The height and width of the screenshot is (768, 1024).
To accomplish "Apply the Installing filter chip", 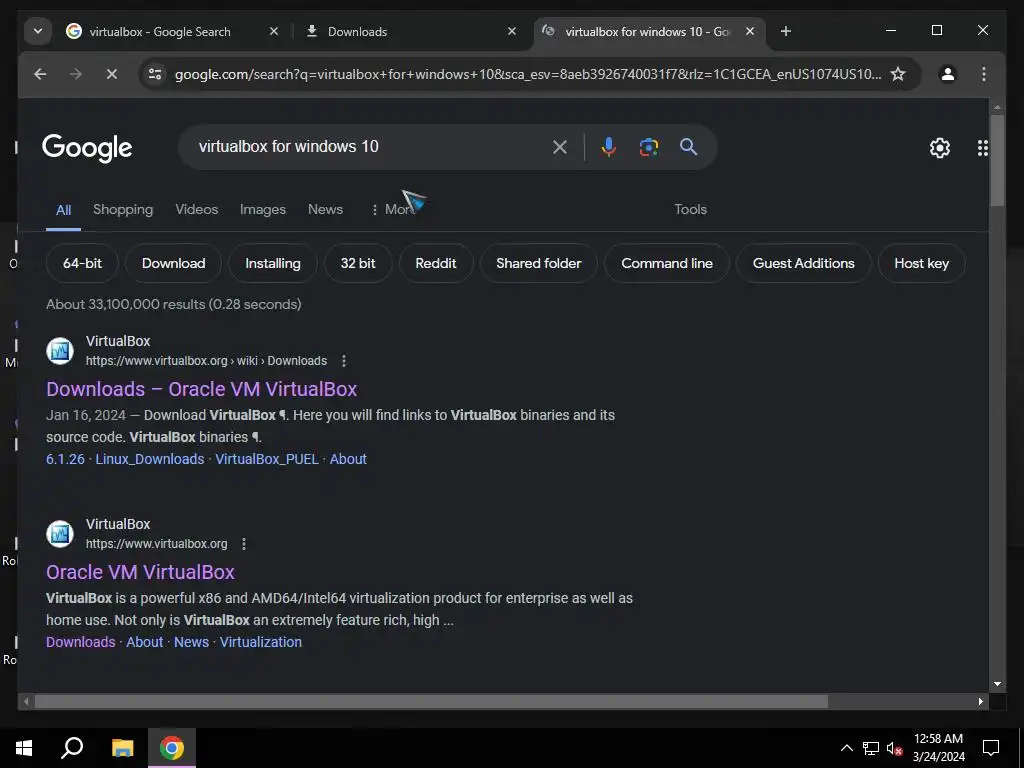I will coord(272,263).
